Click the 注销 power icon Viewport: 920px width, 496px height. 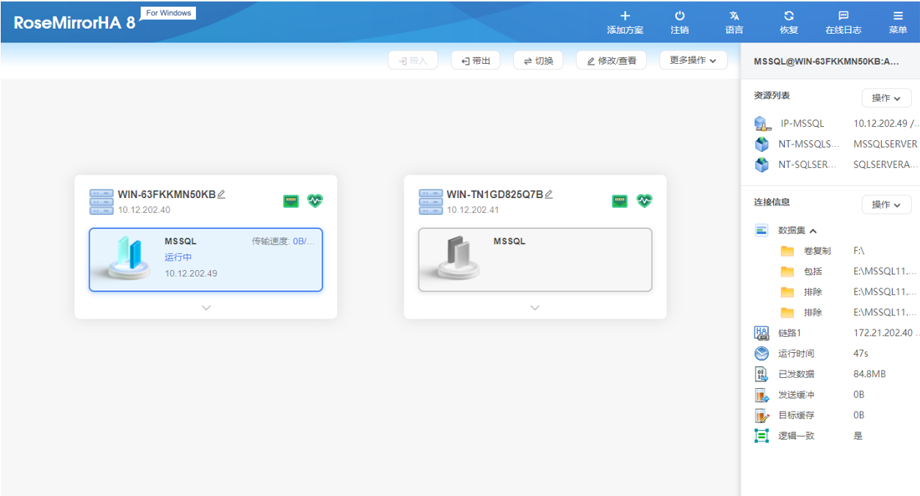[679, 16]
